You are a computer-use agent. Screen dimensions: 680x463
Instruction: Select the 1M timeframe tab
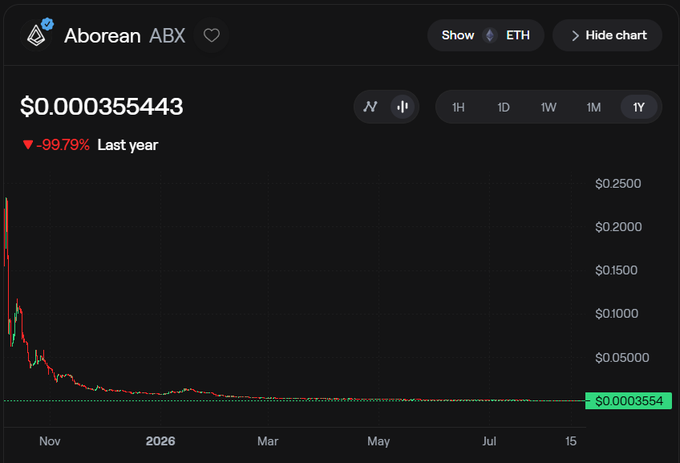tap(594, 107)
